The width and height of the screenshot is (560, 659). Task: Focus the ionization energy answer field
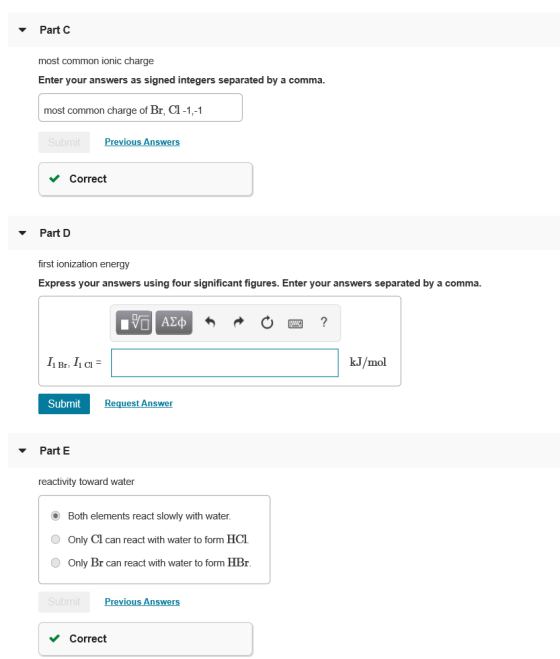point(225,363)
